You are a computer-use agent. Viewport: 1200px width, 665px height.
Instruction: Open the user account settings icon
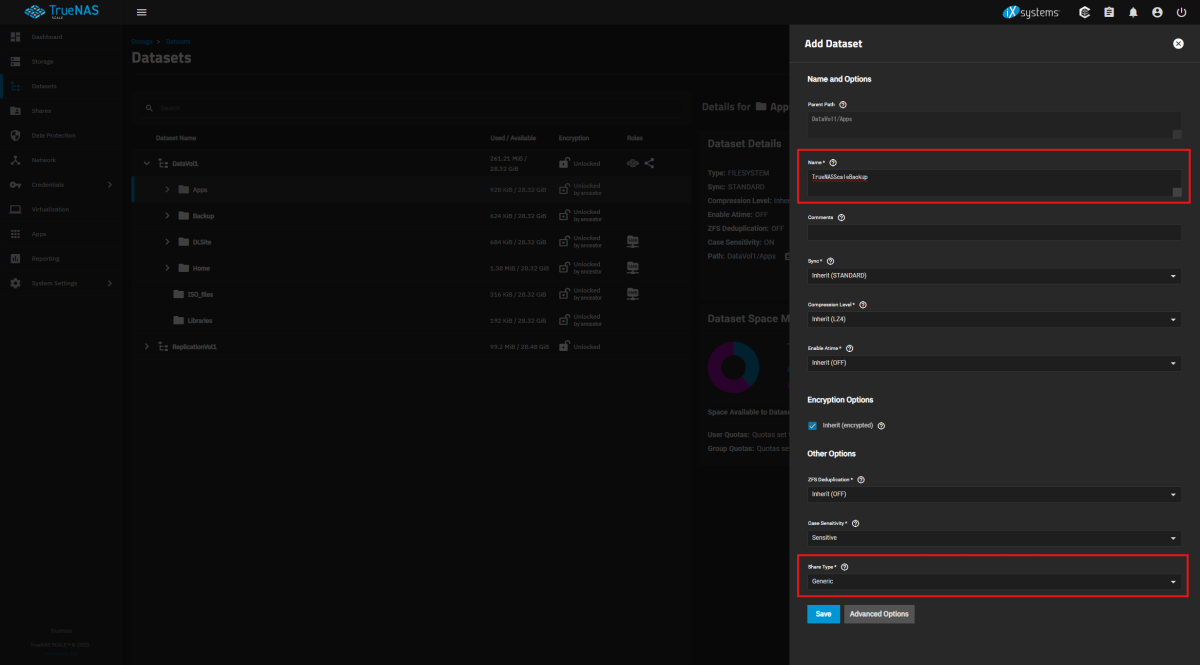point(1157,12)
